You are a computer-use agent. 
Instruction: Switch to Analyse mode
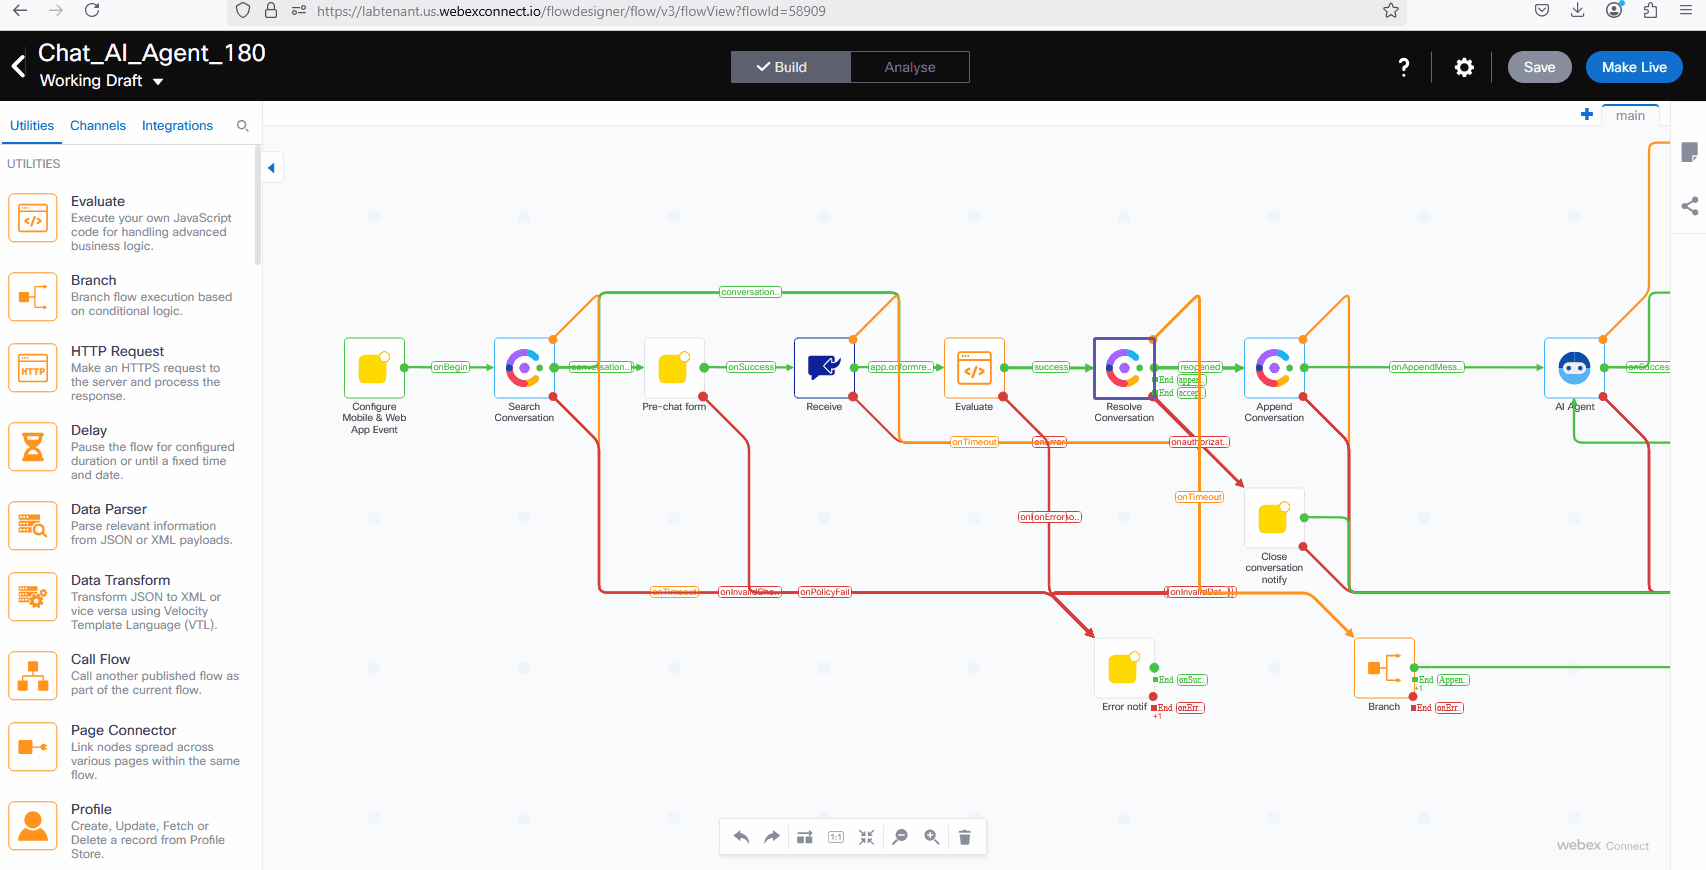(x=910, y=67)
